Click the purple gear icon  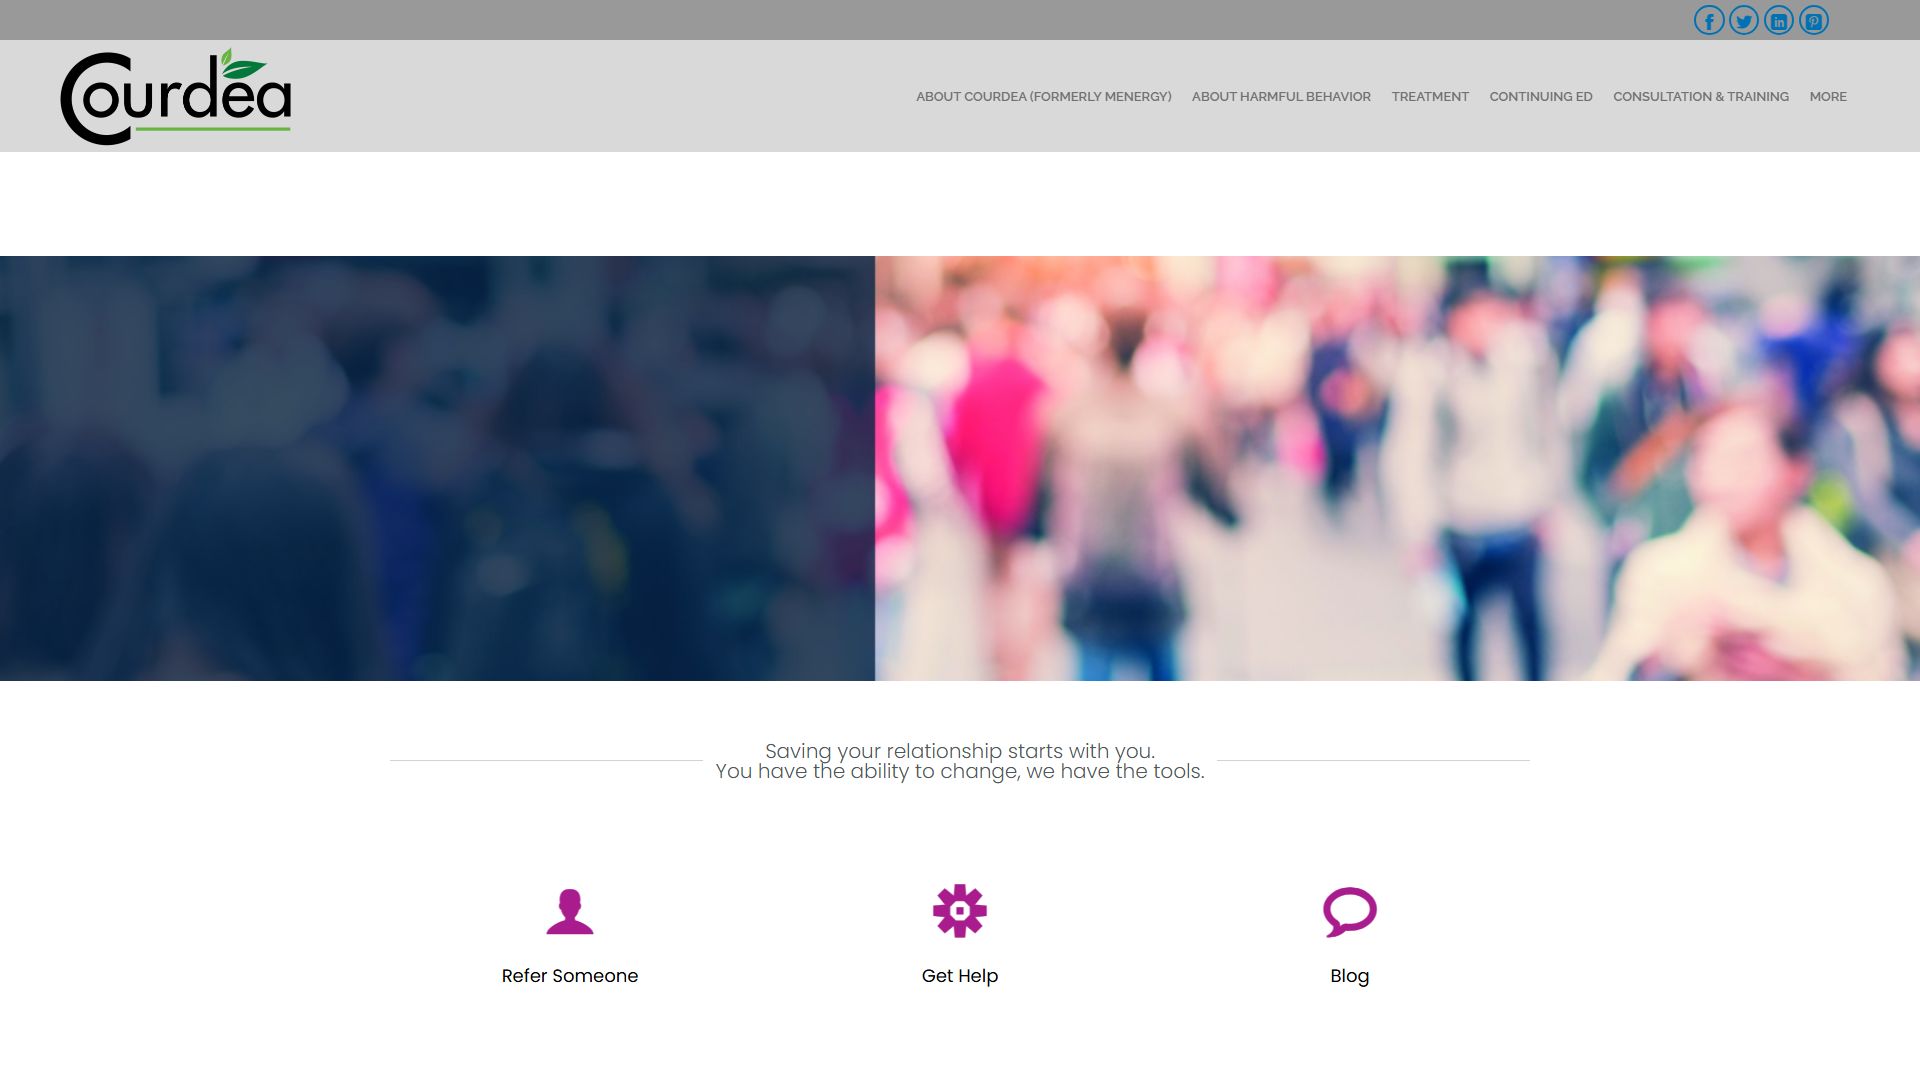960,911
